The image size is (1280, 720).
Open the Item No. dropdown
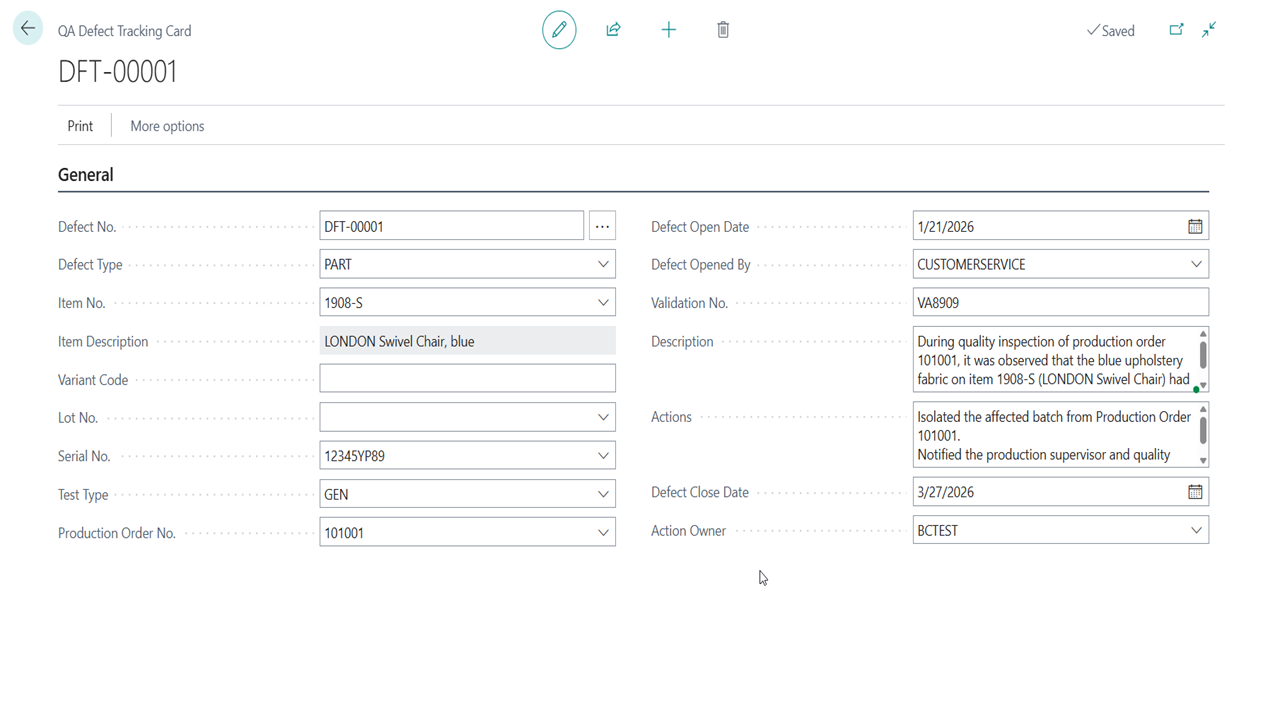tap(603, 303)
